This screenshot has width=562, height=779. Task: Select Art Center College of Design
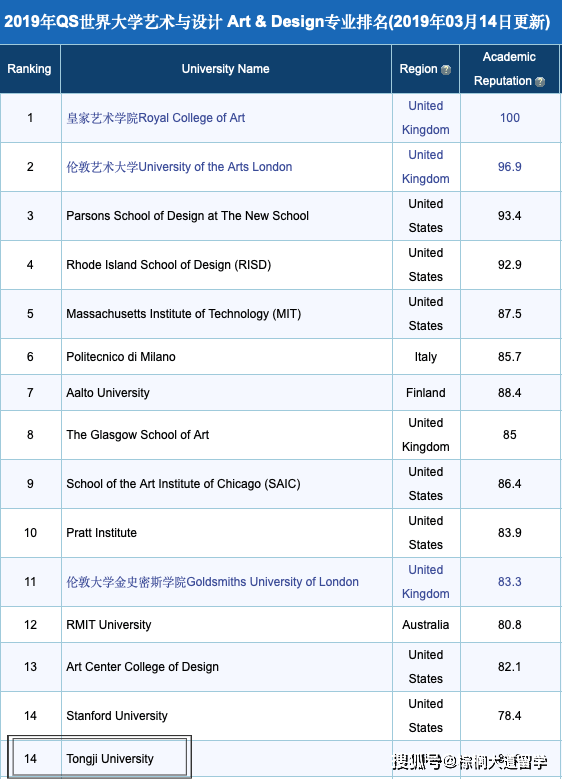(143, 667)
